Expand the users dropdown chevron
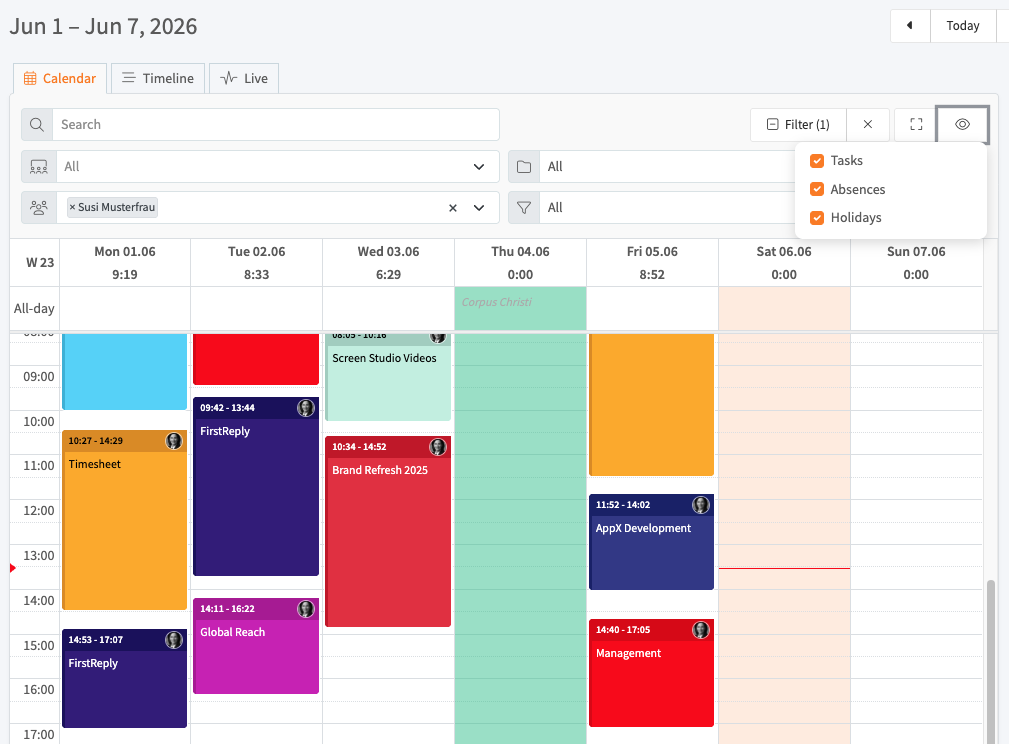 coord(479,208)
